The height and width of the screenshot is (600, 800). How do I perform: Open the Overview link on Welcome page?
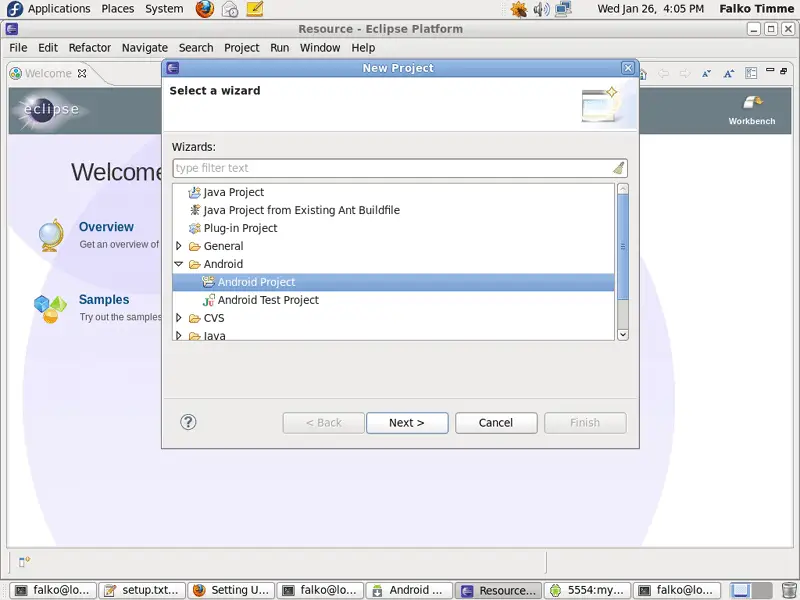tap(106, 227)
